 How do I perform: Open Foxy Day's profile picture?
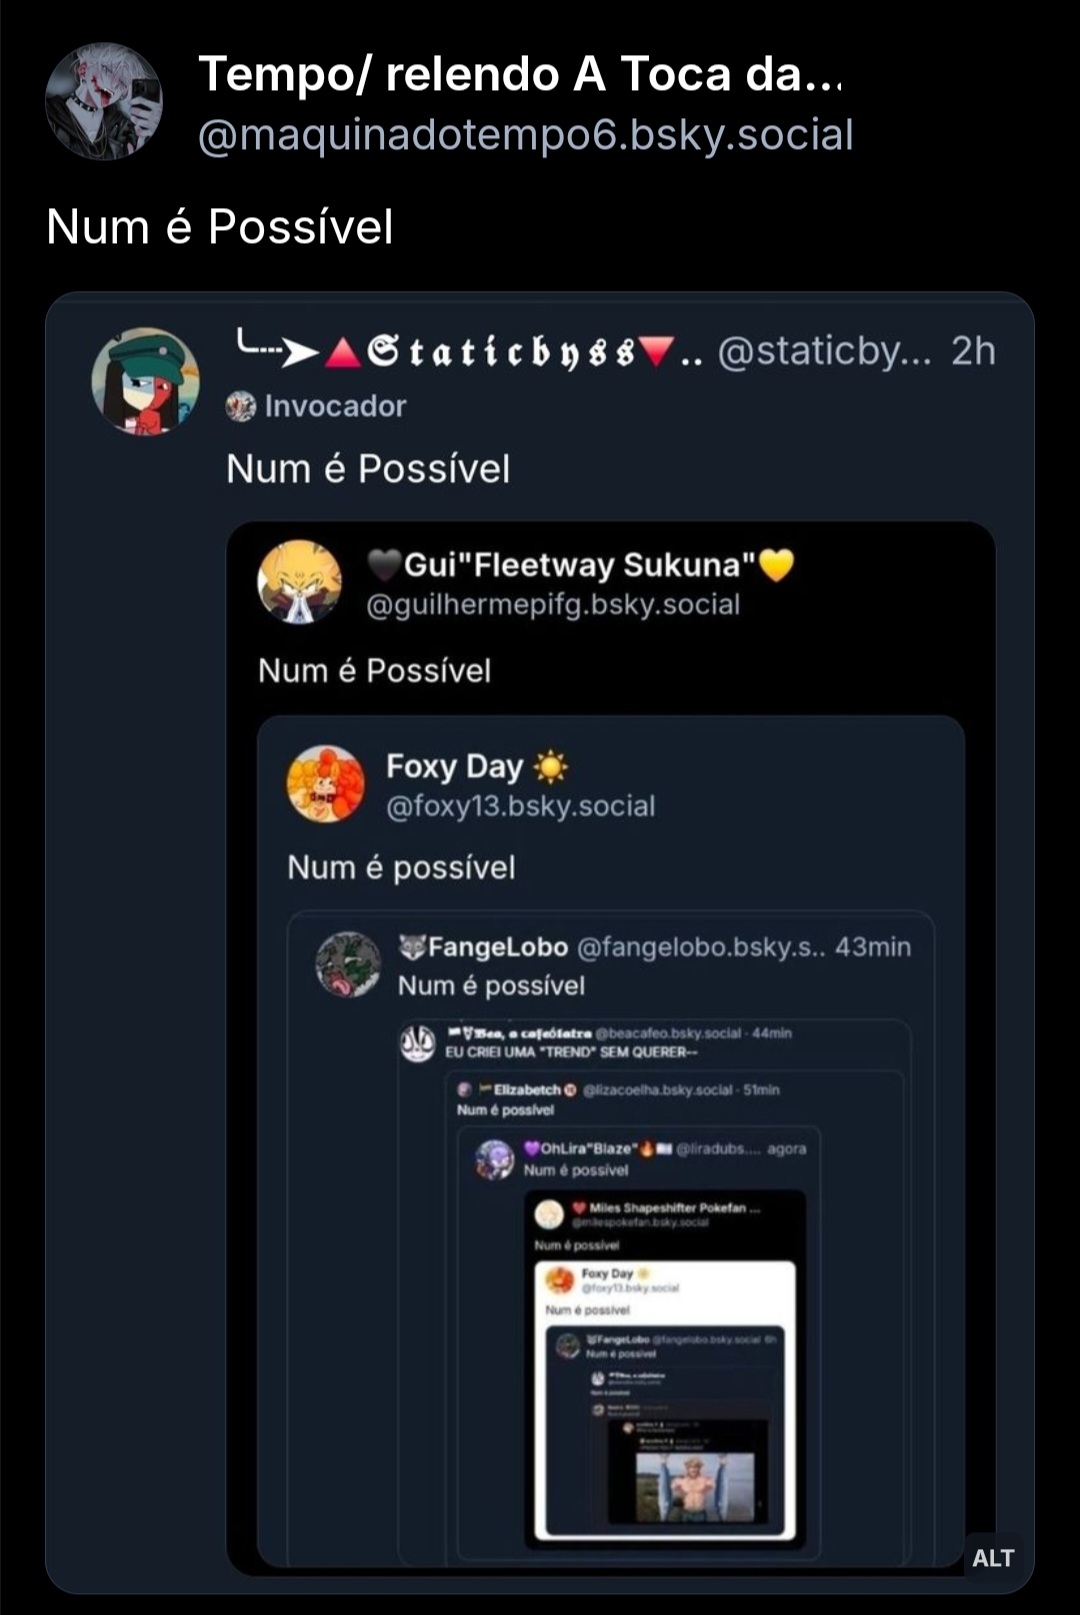point(326,783)
